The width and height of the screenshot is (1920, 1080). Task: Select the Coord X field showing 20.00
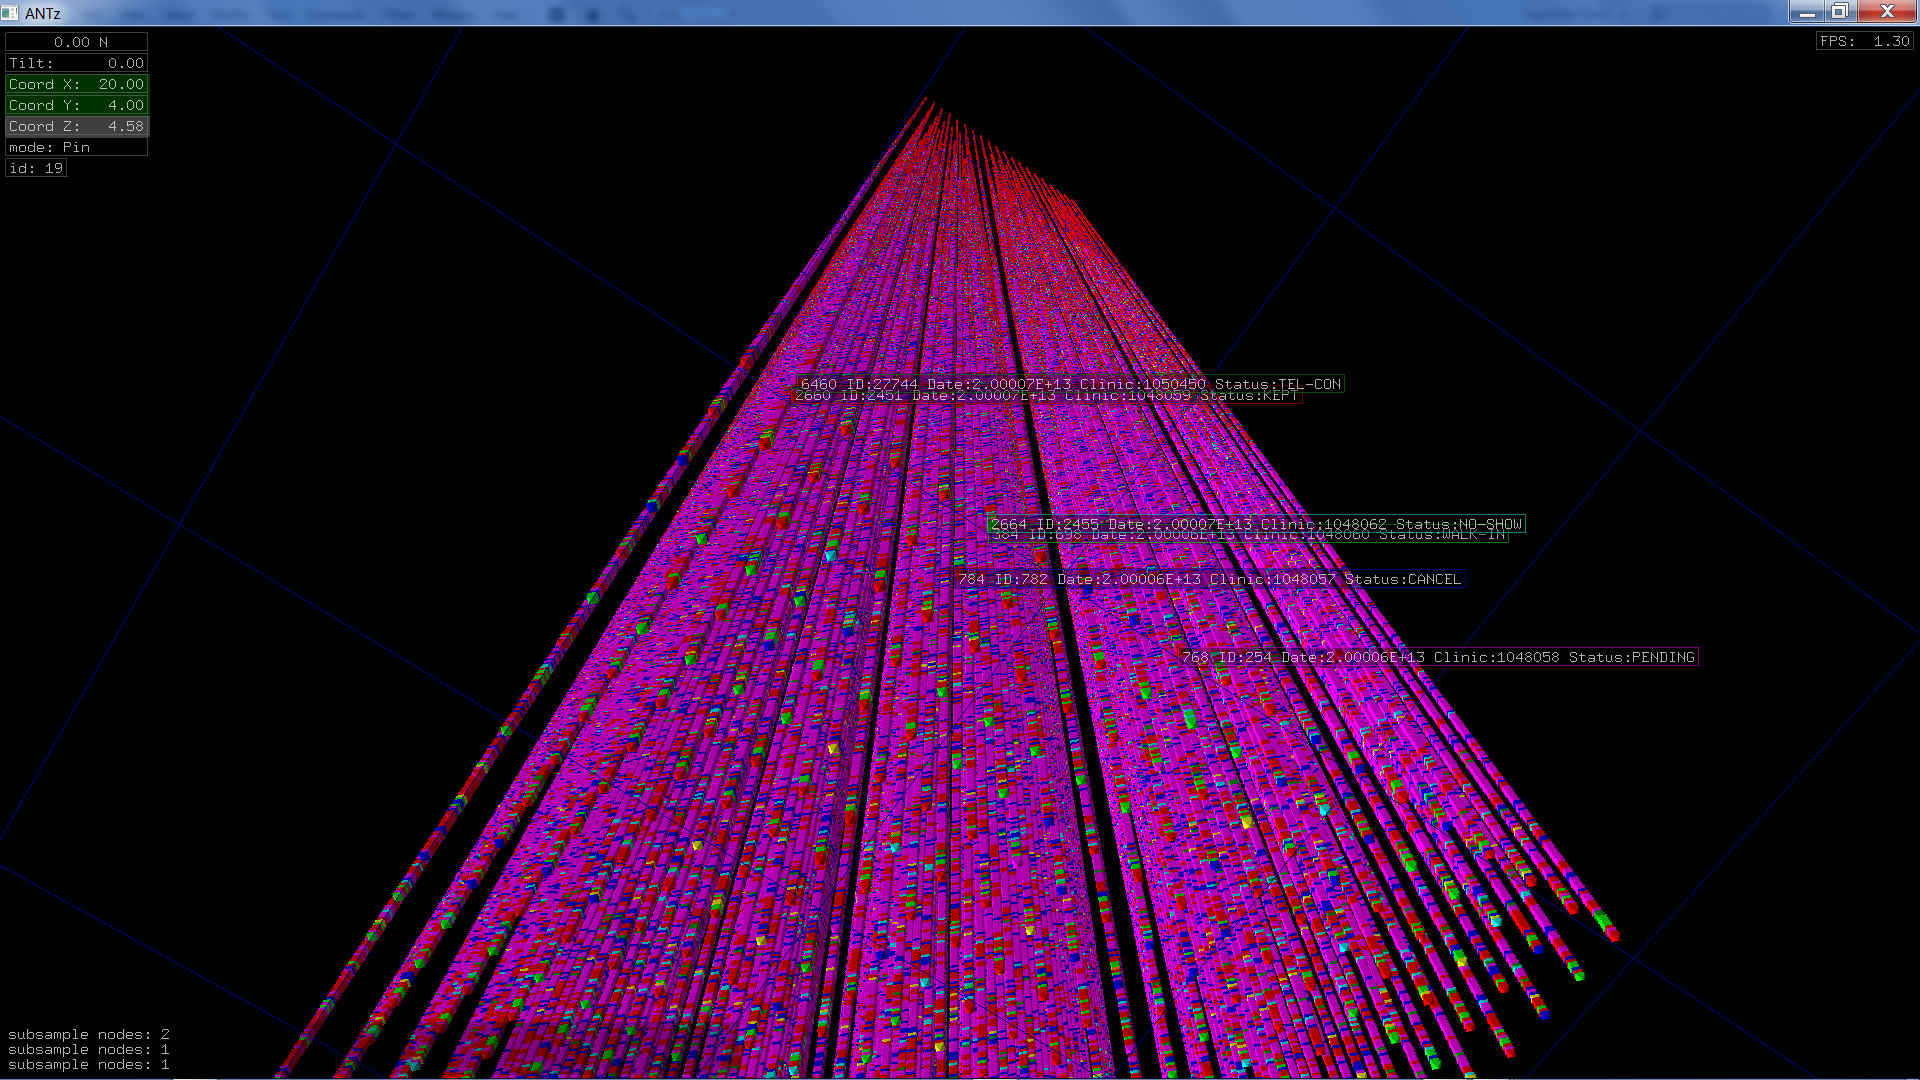[x=76, y=84]
